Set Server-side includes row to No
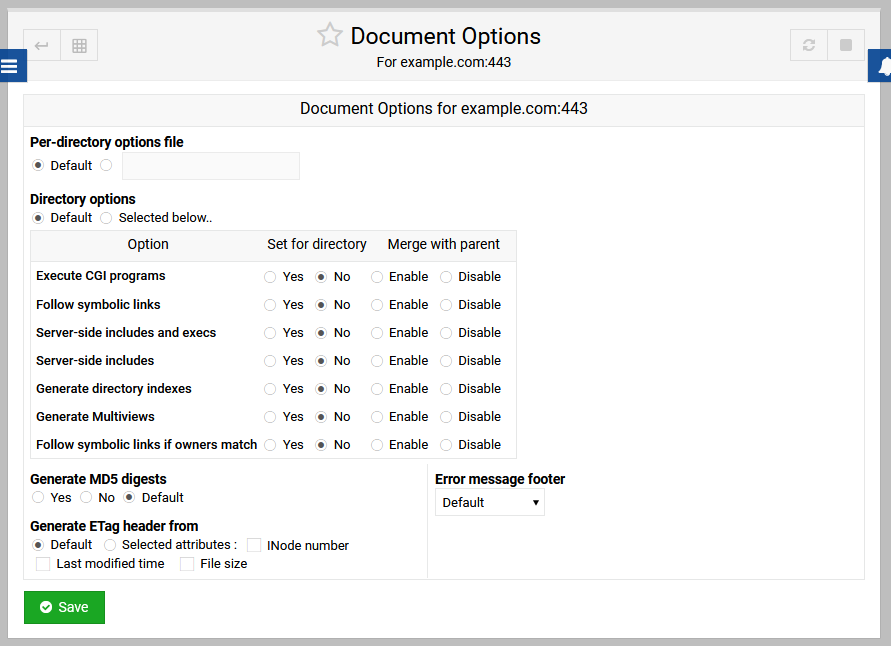The height and width of the screenshot is (646, 891). [321, 361]
